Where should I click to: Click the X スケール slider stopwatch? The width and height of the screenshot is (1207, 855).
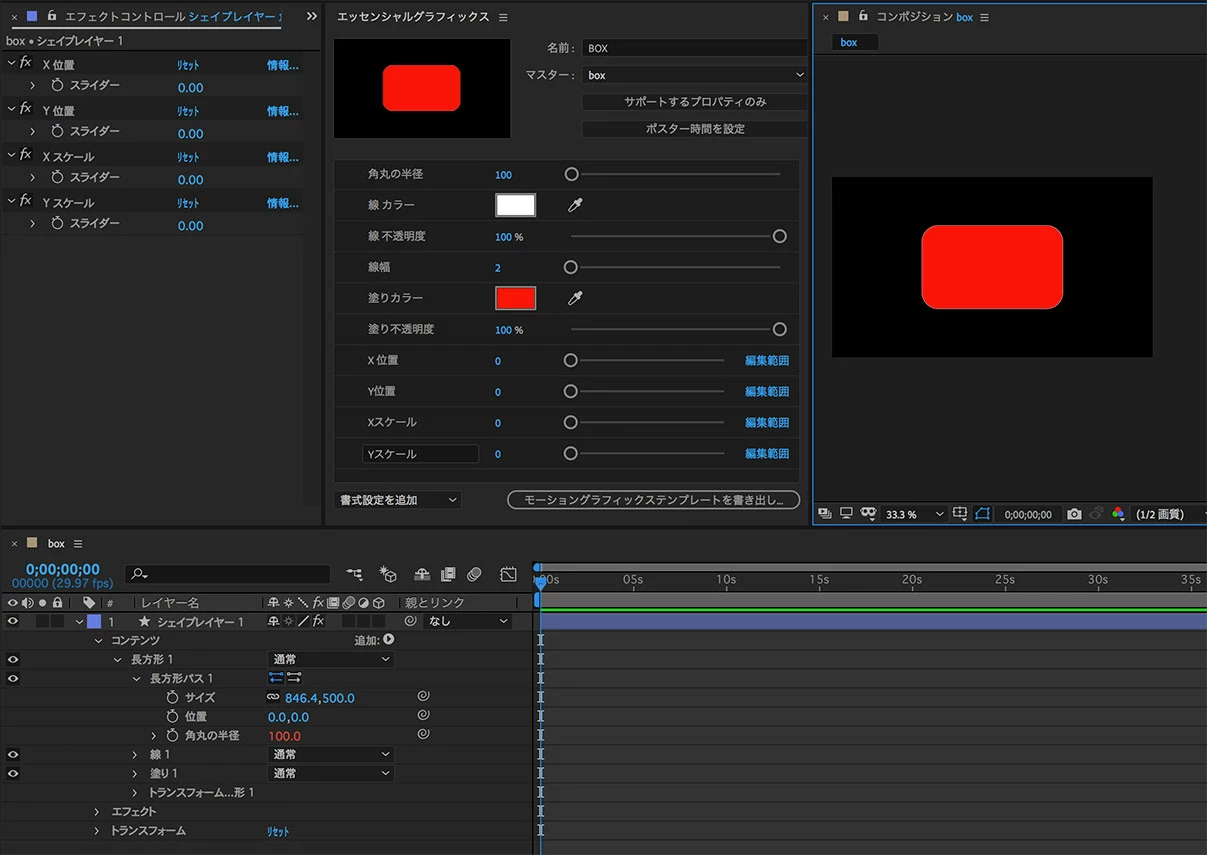coord(57,178)
